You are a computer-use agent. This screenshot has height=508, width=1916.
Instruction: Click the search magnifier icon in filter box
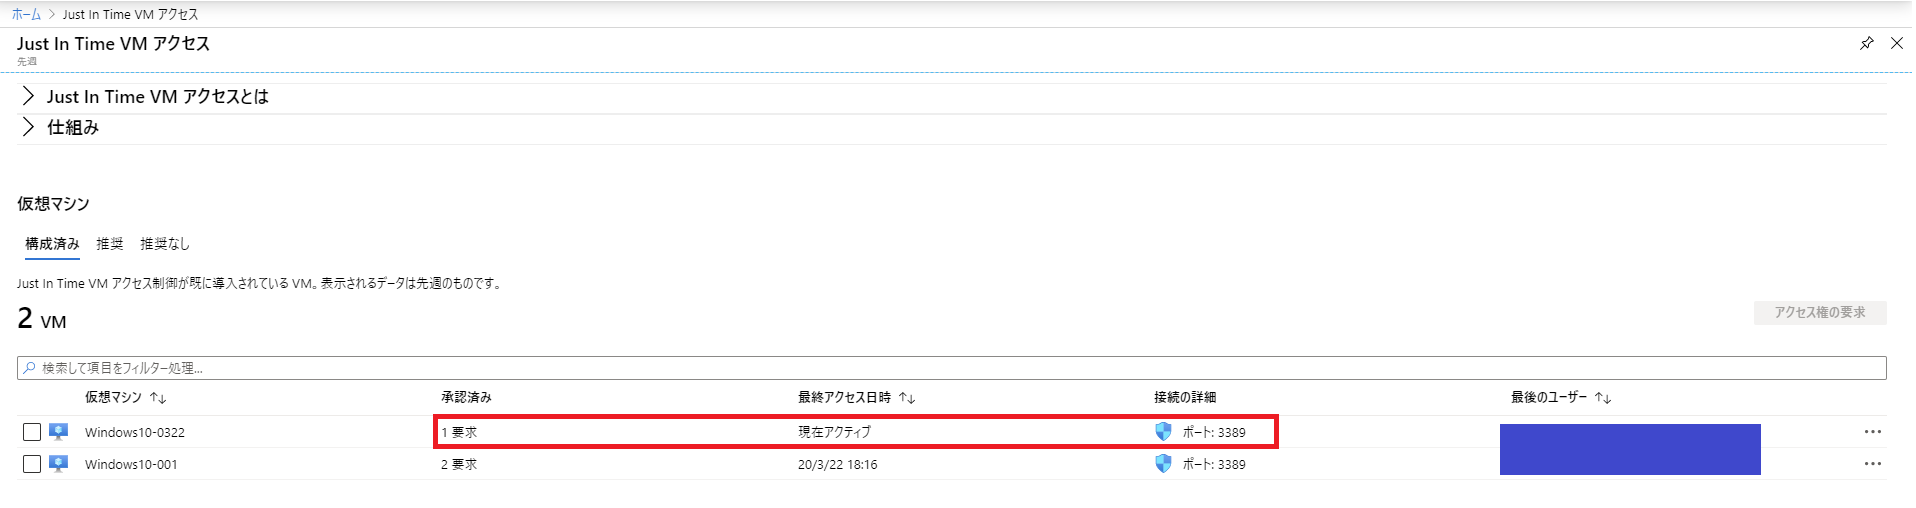pos(30,368)
